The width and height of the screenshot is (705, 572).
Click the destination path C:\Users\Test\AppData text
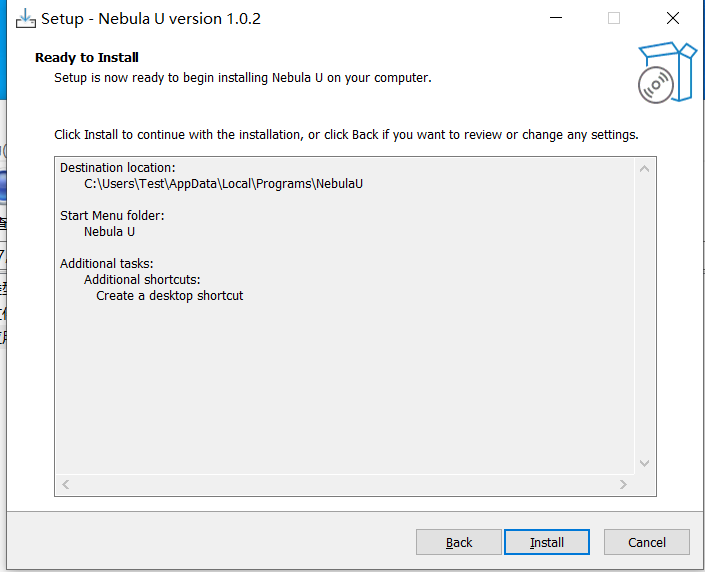[x=223, y=184]
